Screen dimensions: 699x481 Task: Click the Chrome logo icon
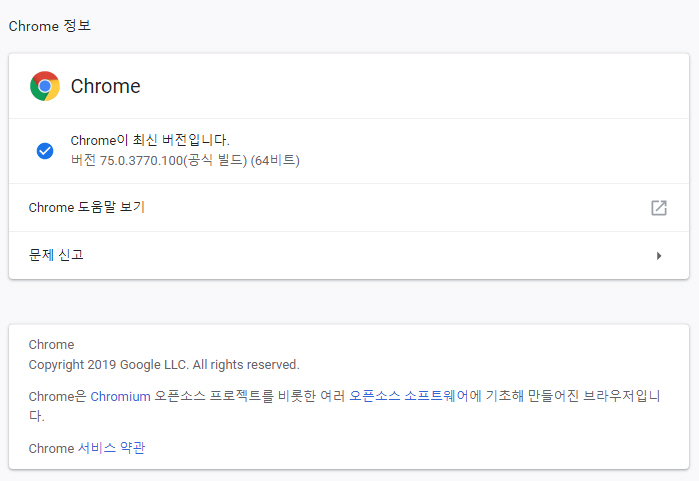coord(45,86)
